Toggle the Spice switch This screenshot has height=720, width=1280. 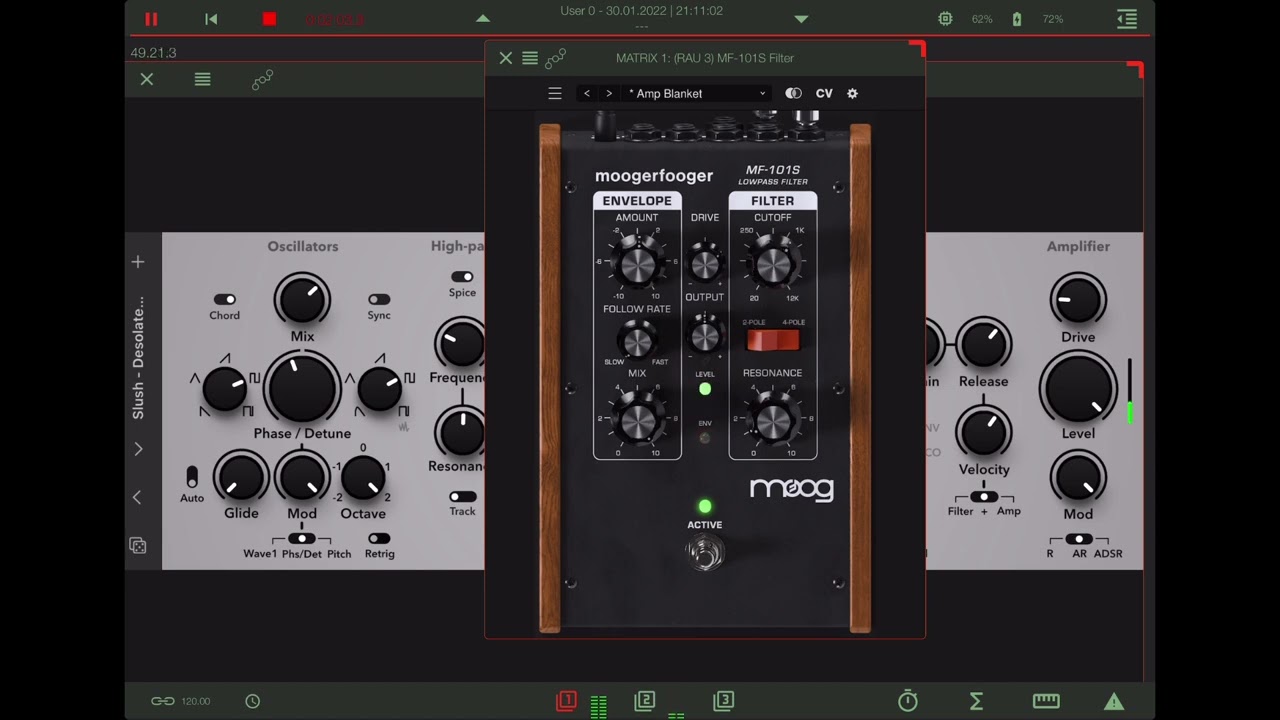click(462, 277)
